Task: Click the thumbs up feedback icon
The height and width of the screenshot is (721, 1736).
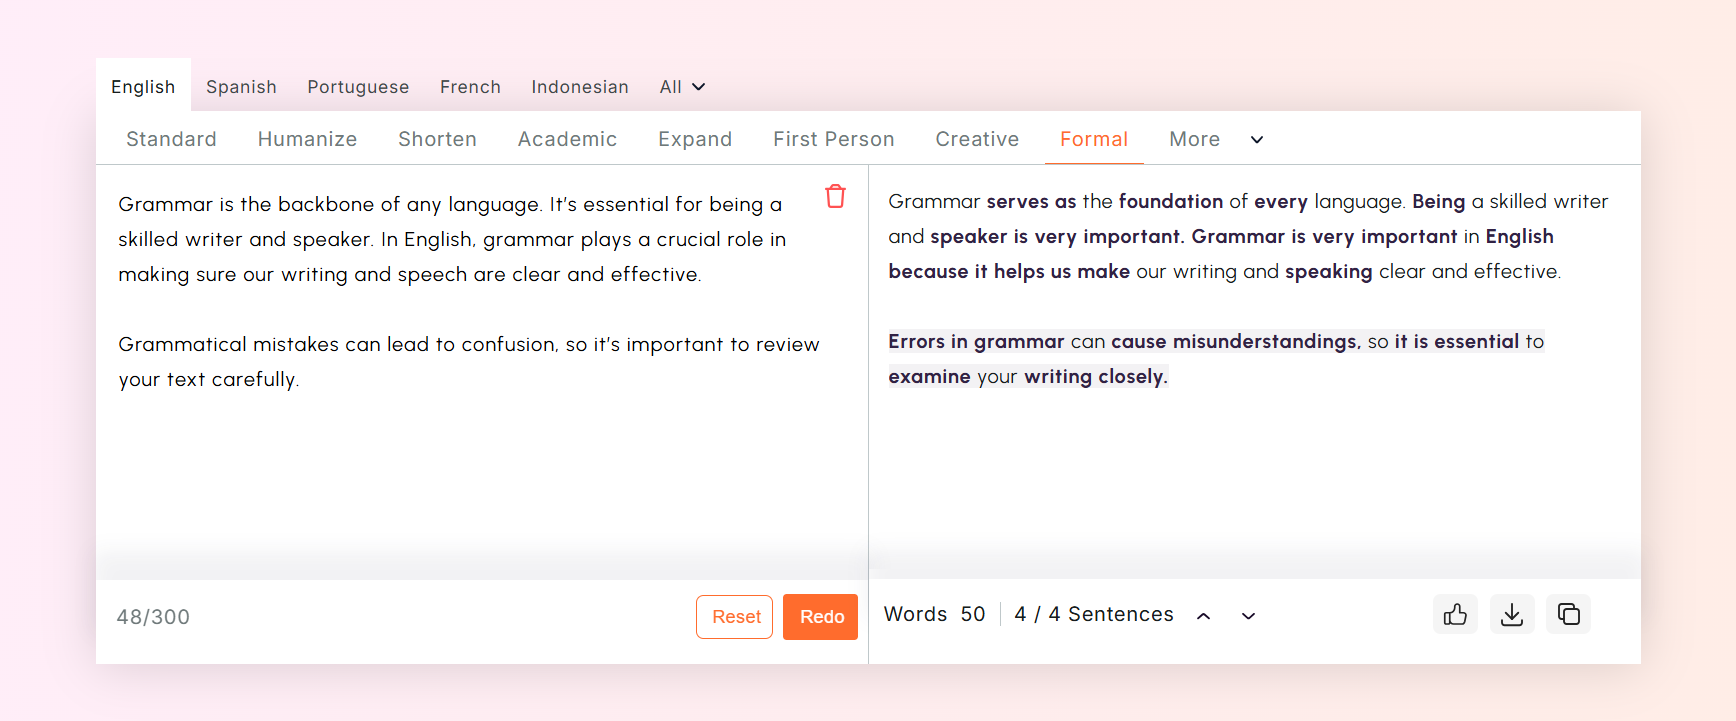Action: [1455, 614]
